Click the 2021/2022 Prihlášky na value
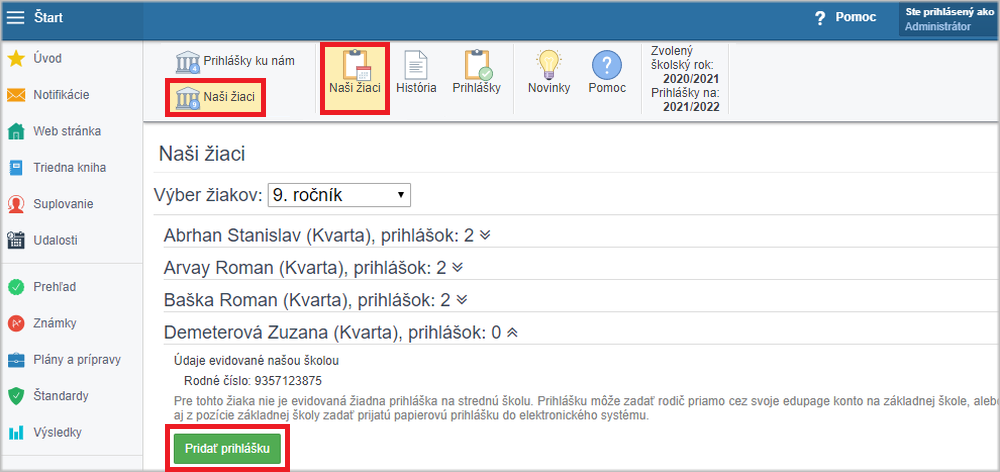The image size is (1000, 472). (691, 107)
